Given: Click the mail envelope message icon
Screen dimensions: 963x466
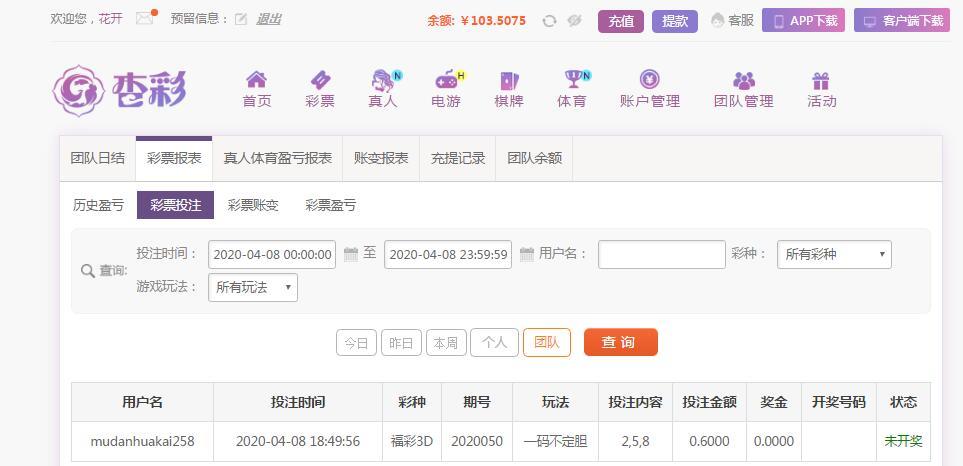Looking at the screenshot, I should tap(145, 18).
